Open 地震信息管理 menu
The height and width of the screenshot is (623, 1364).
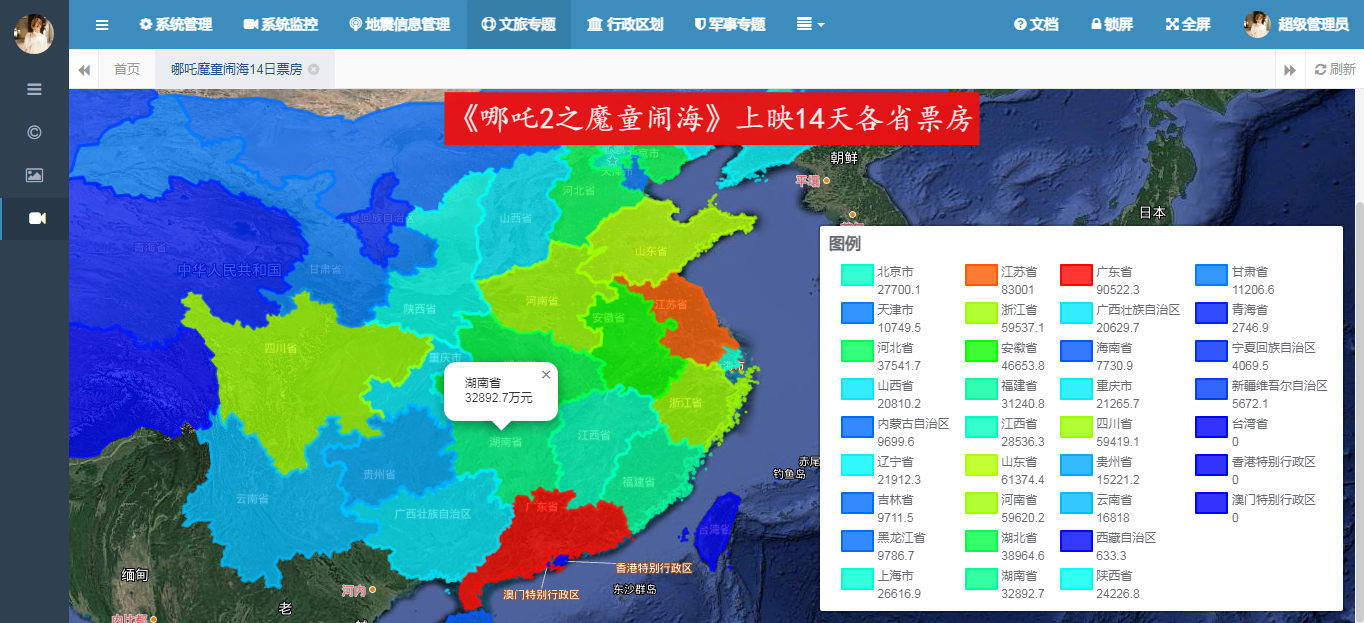pyautogui.click(x=400, y=24)
